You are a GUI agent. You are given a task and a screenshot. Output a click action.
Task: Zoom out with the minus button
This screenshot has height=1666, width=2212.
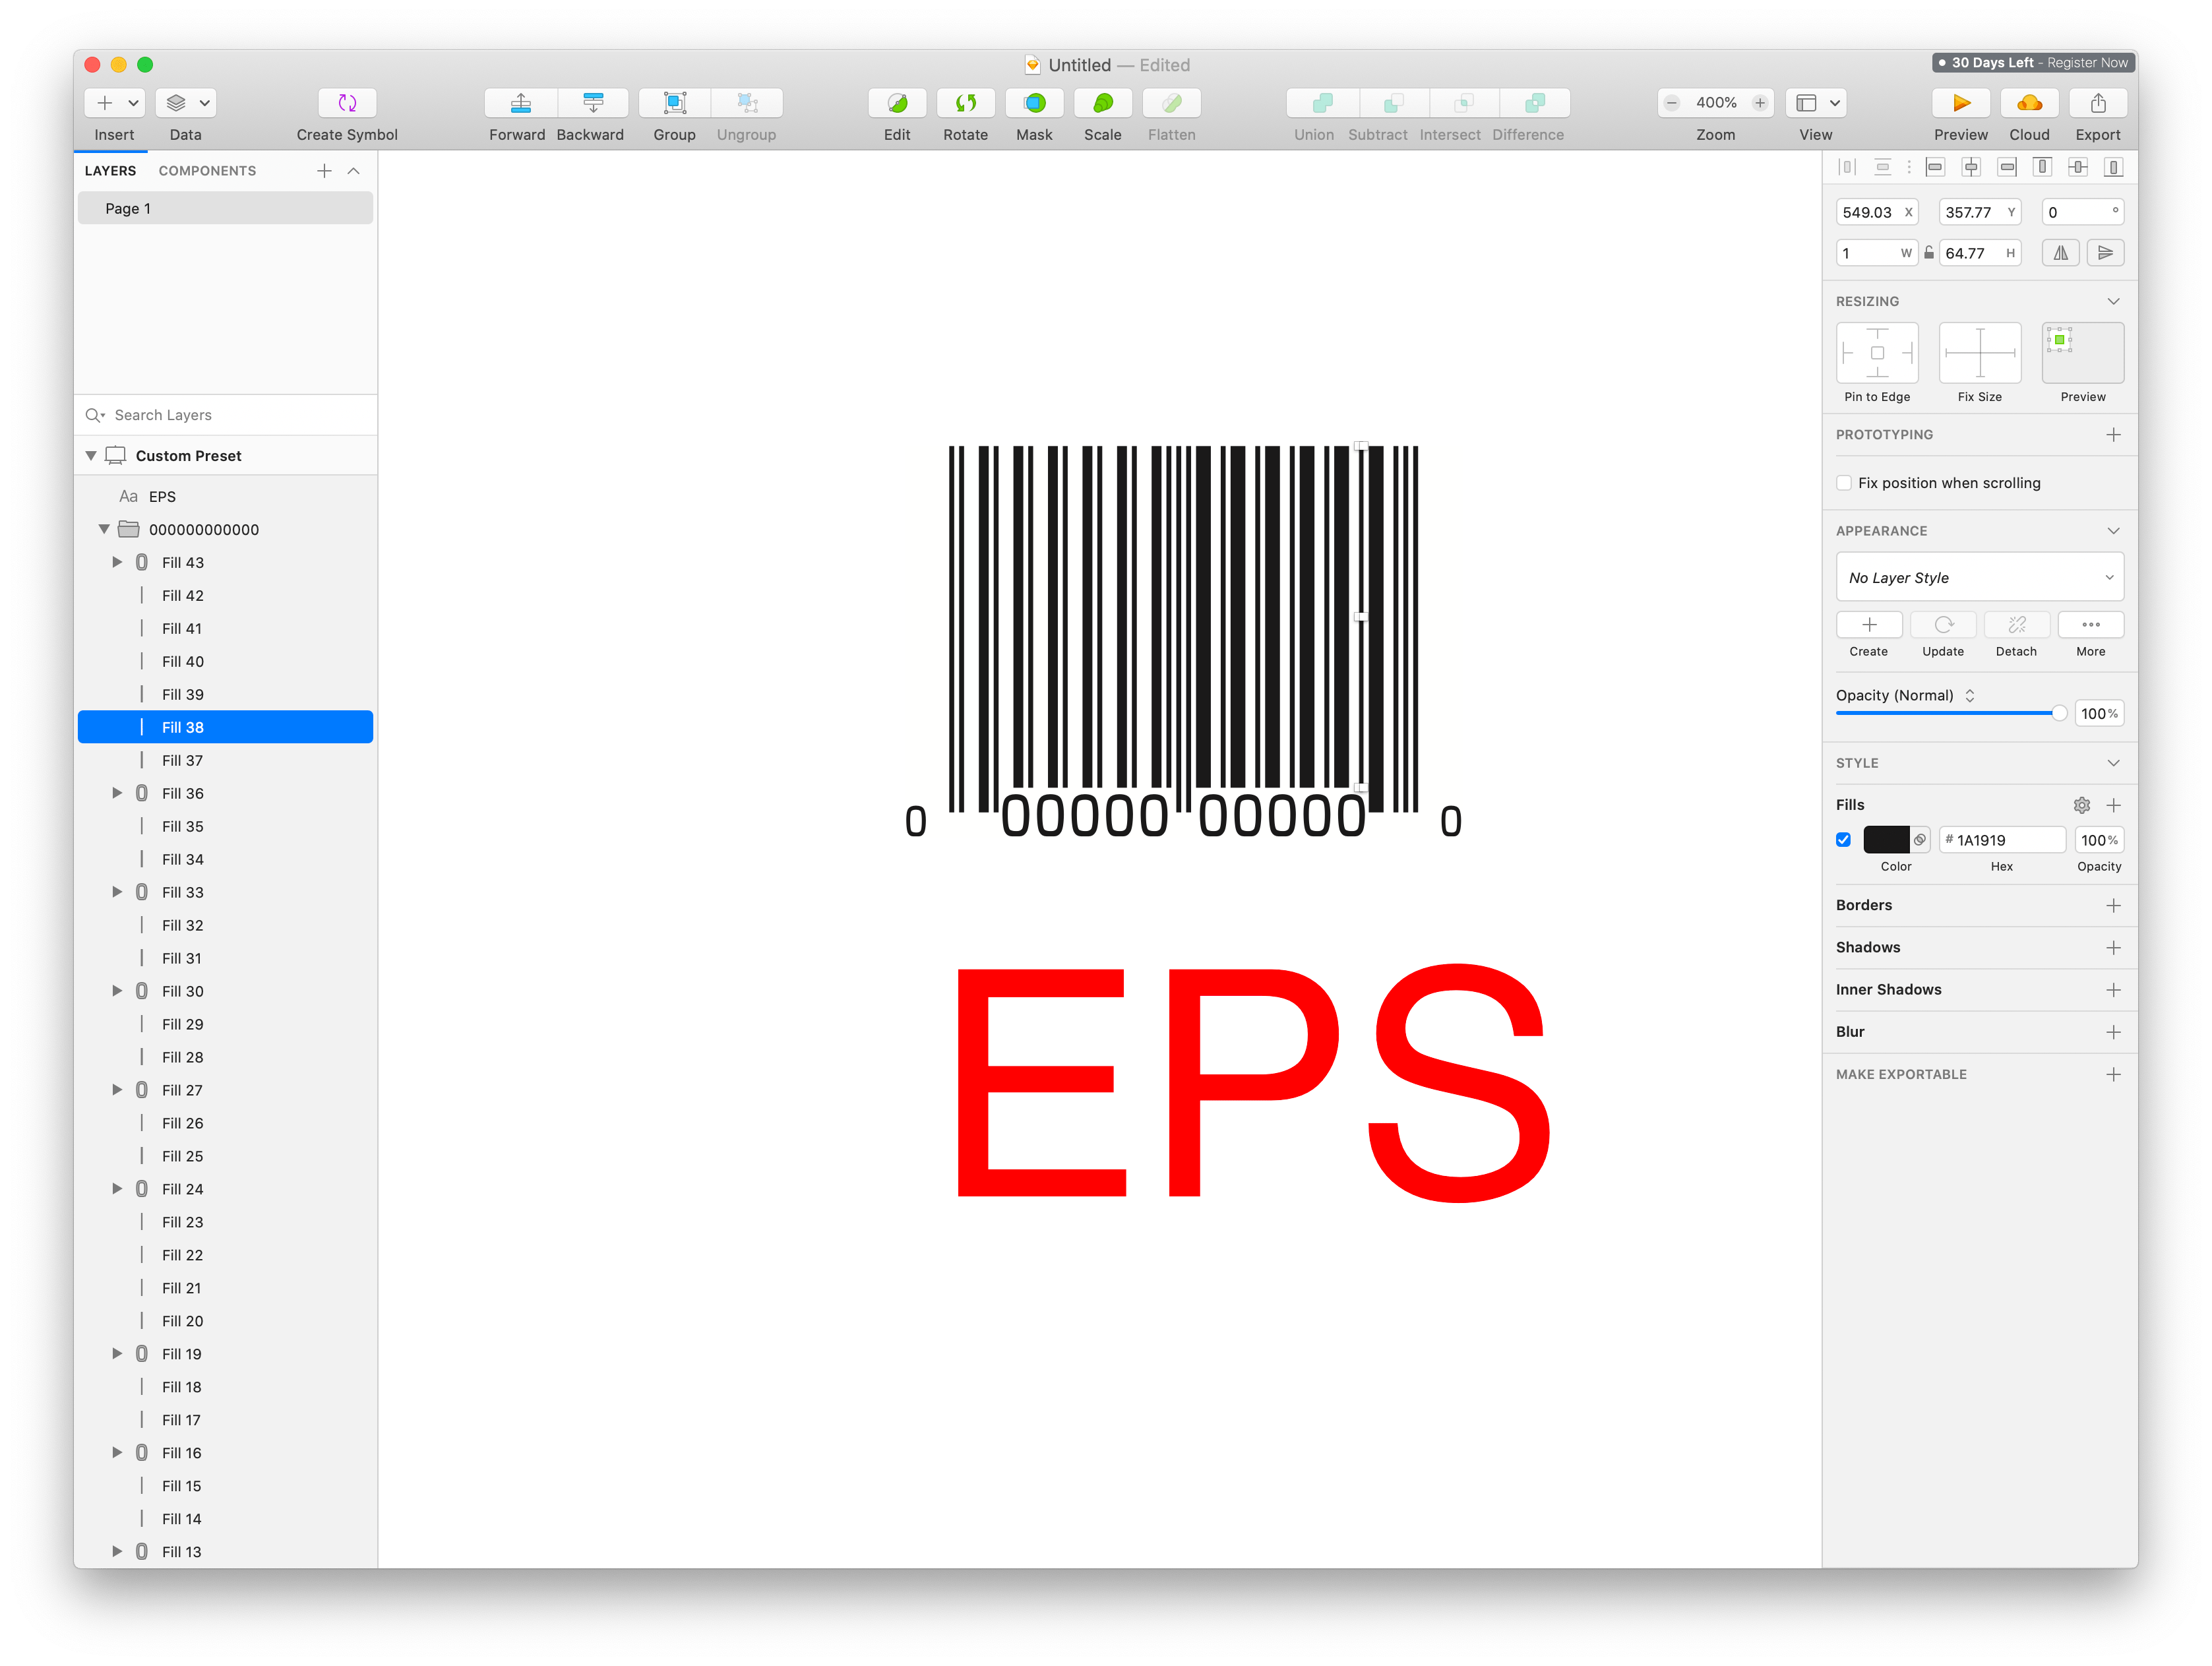click(x=1671, y=103)
